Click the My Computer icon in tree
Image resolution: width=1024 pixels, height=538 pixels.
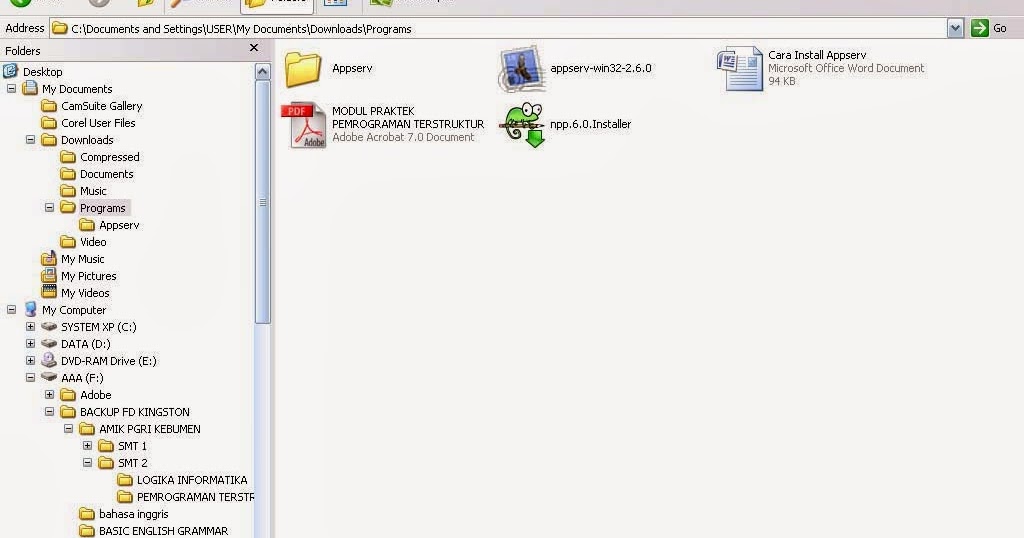(x=30, y=309)
